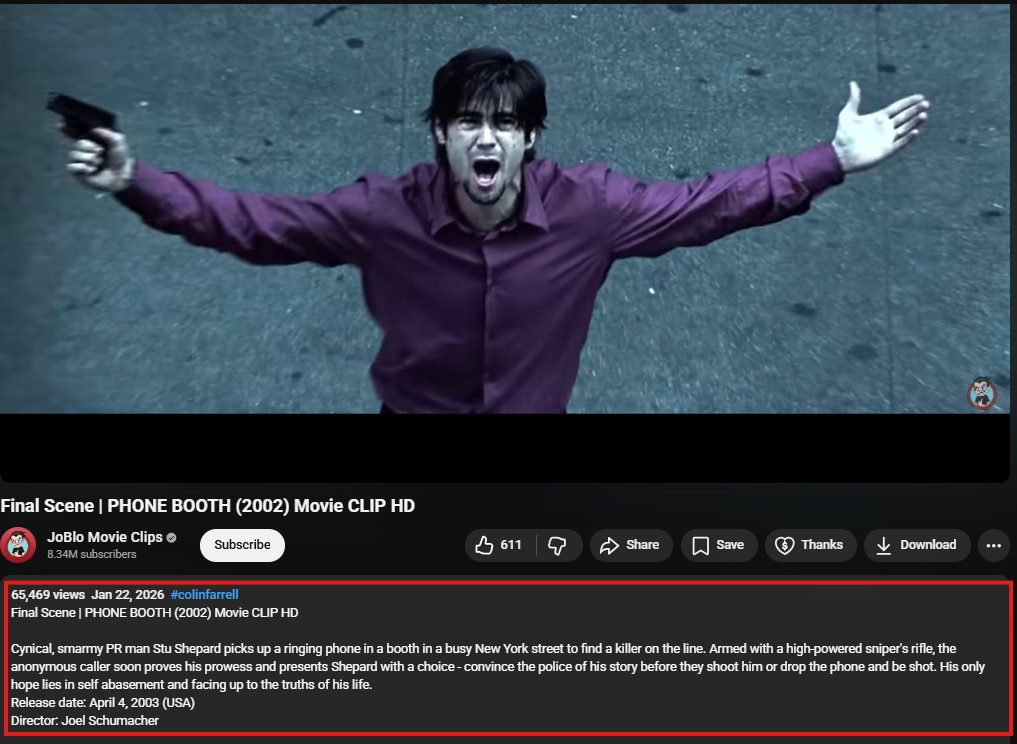Click the 611 like count
Screen dimensions: 1017x744
[x=510, y=545]
